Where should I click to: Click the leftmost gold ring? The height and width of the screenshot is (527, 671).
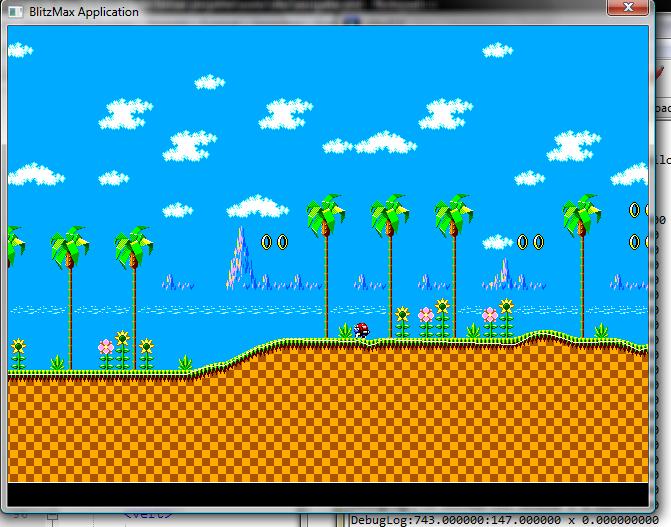coord(267,242)
